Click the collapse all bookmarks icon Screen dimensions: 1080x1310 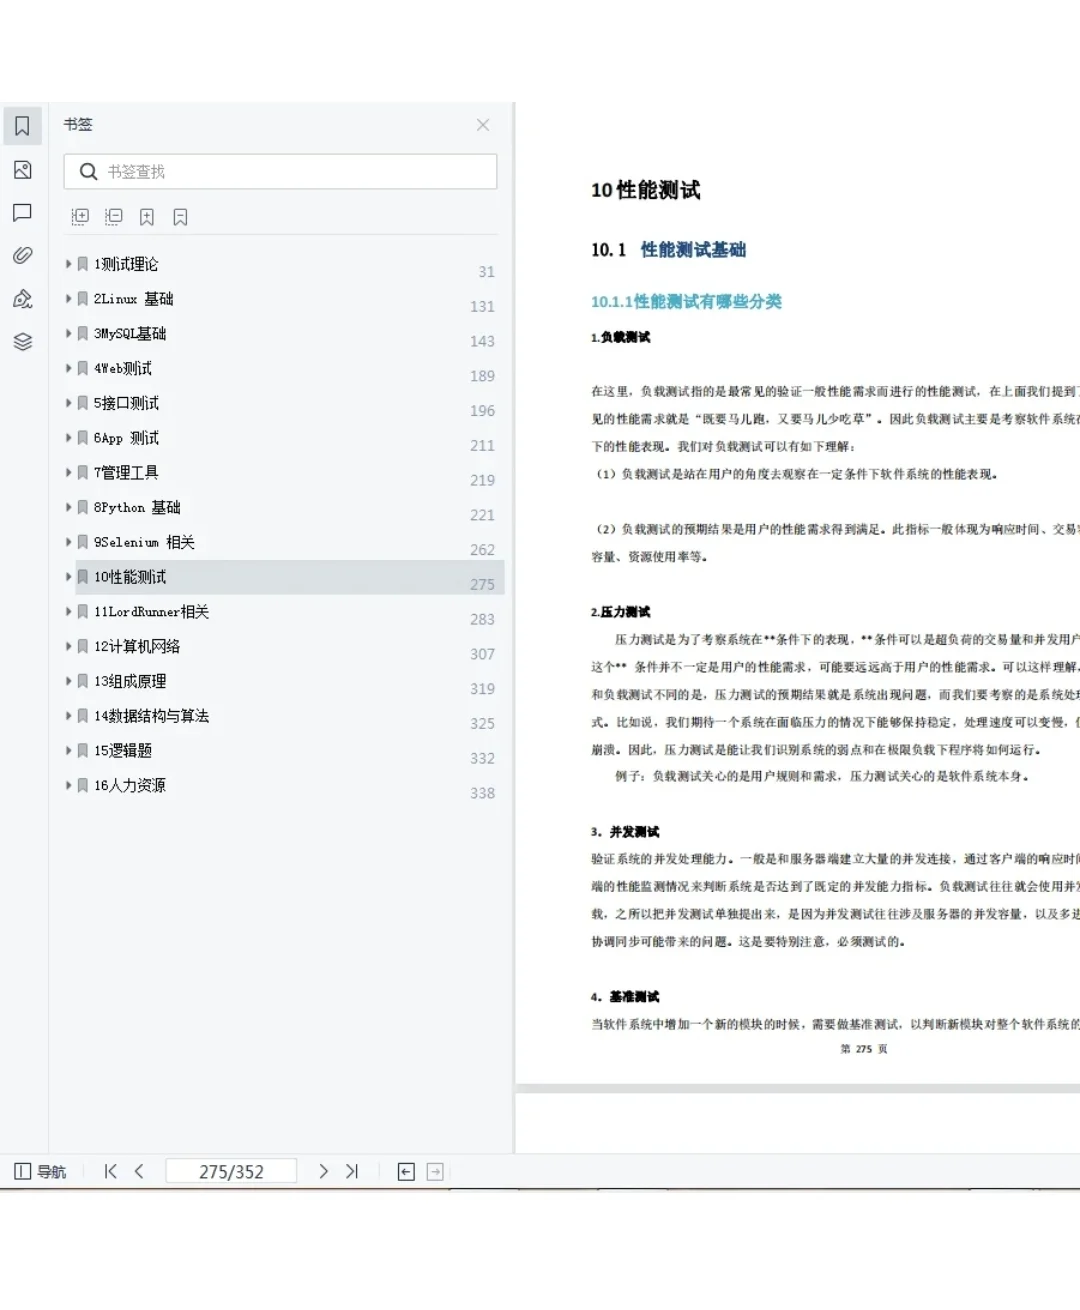113,216
